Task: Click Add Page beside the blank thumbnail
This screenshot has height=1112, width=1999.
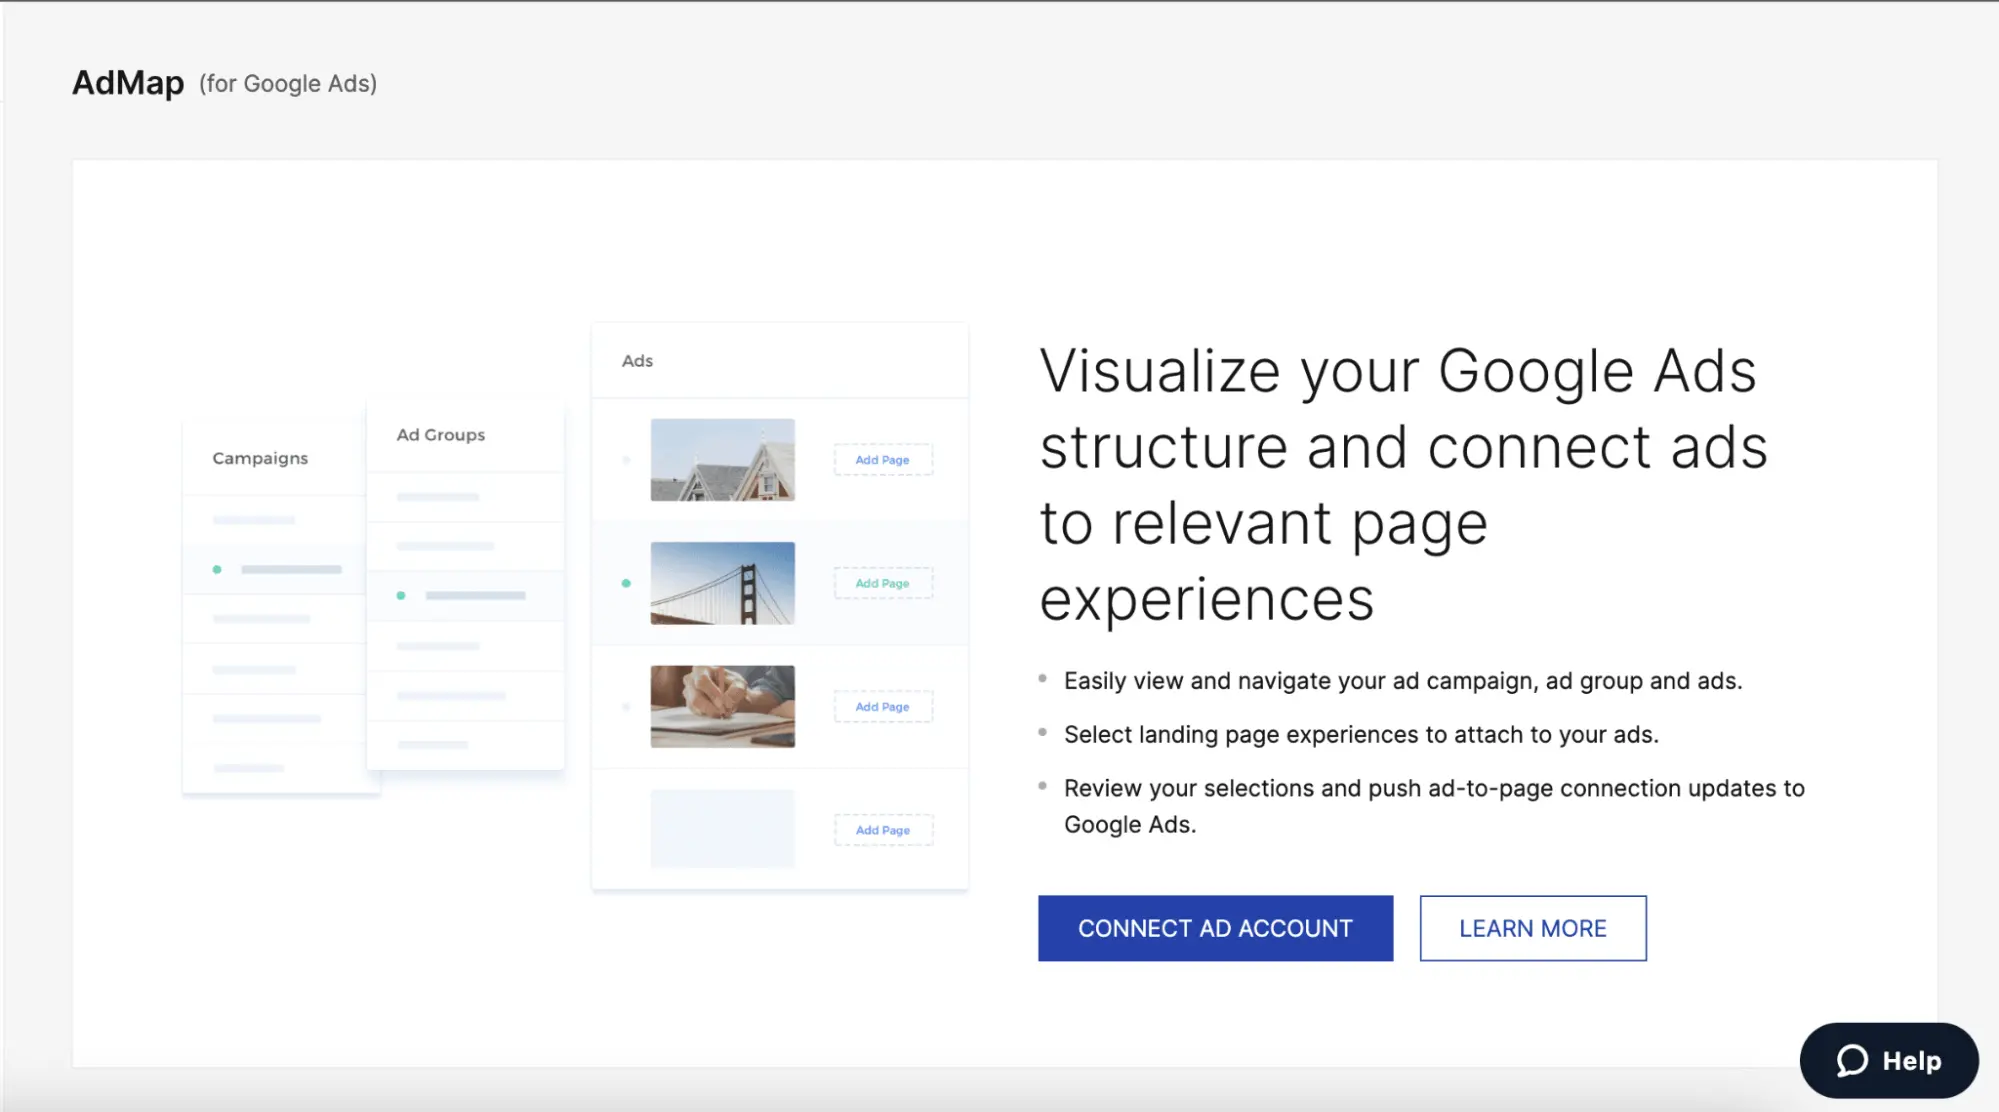Action: click(882, 830)
